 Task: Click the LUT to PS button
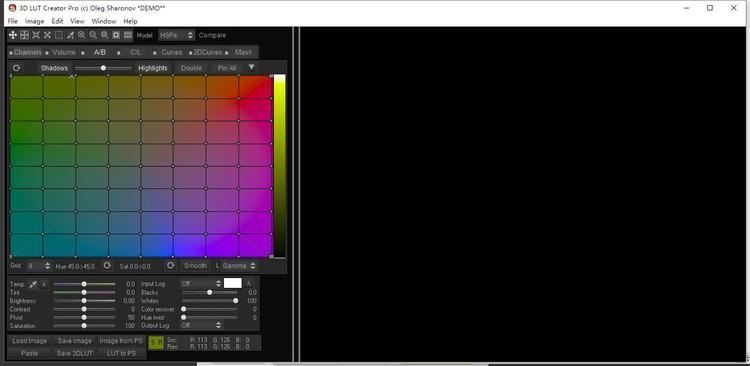tap(121, 353)
